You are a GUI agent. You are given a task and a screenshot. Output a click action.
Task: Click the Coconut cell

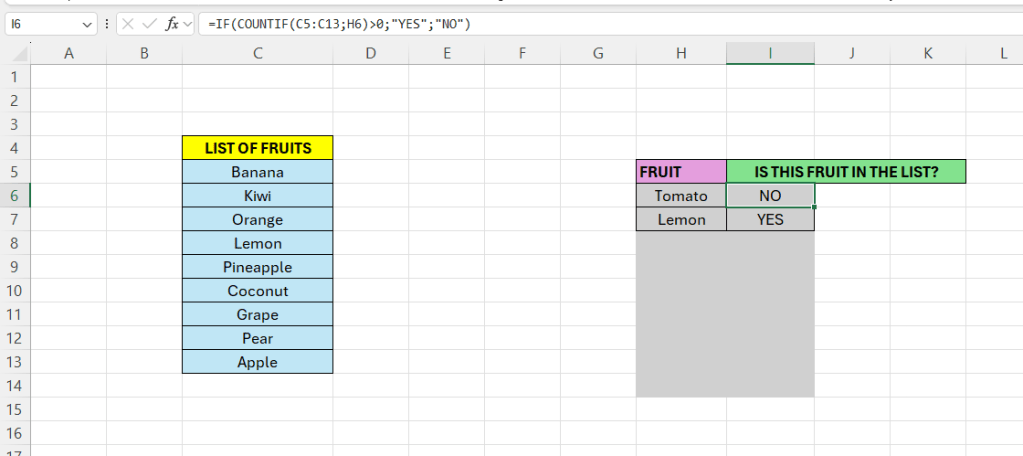click(257, 291)
